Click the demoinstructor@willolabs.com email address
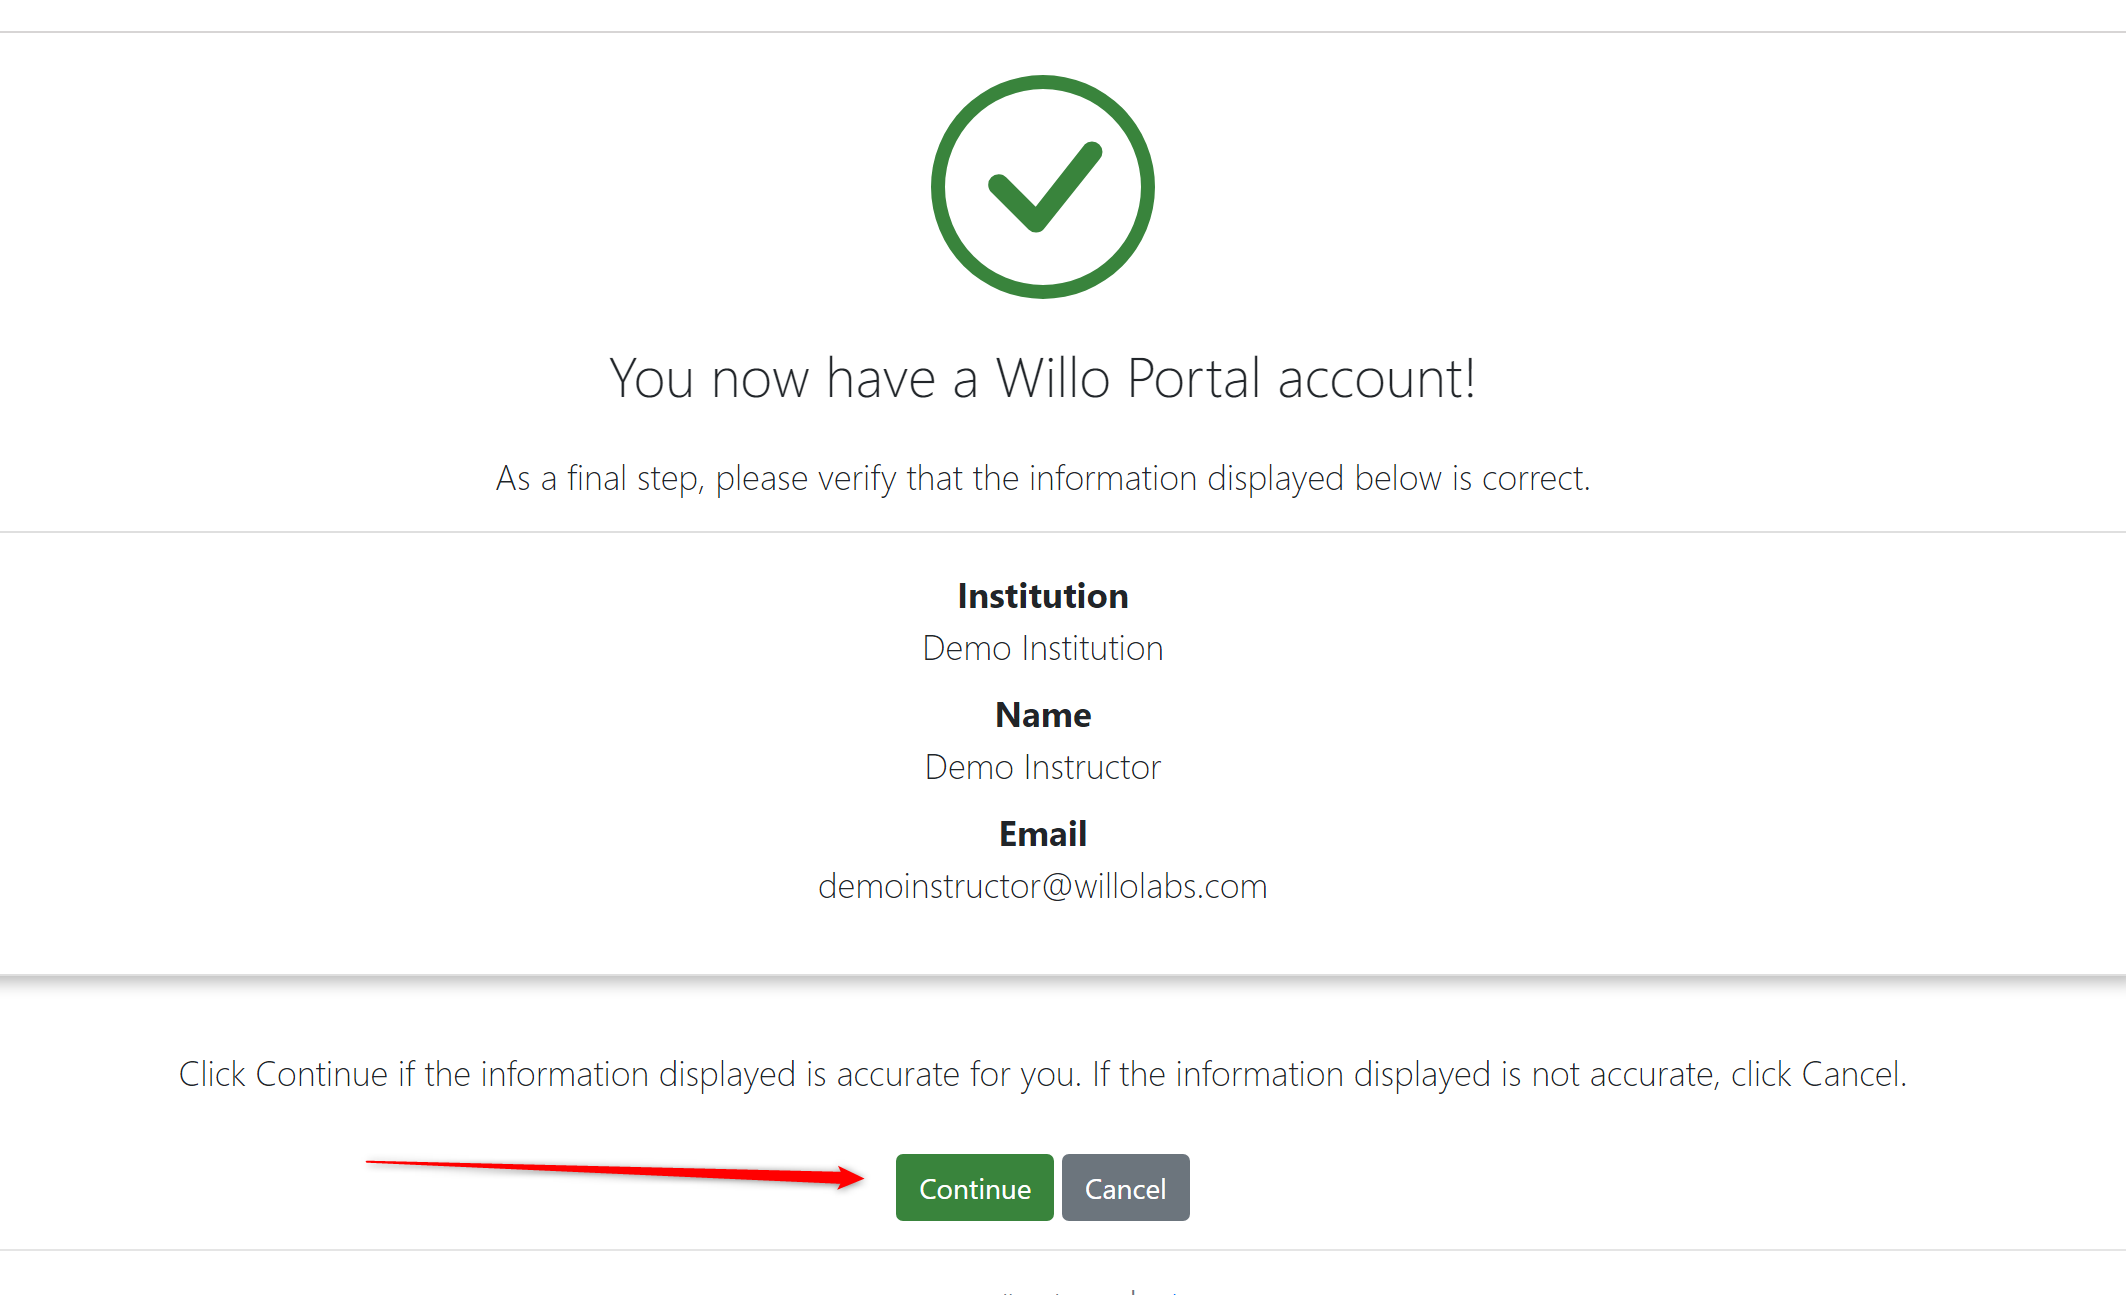Image resolution: width=2126 pixels, height=1295 pixels. [1042, 886]
